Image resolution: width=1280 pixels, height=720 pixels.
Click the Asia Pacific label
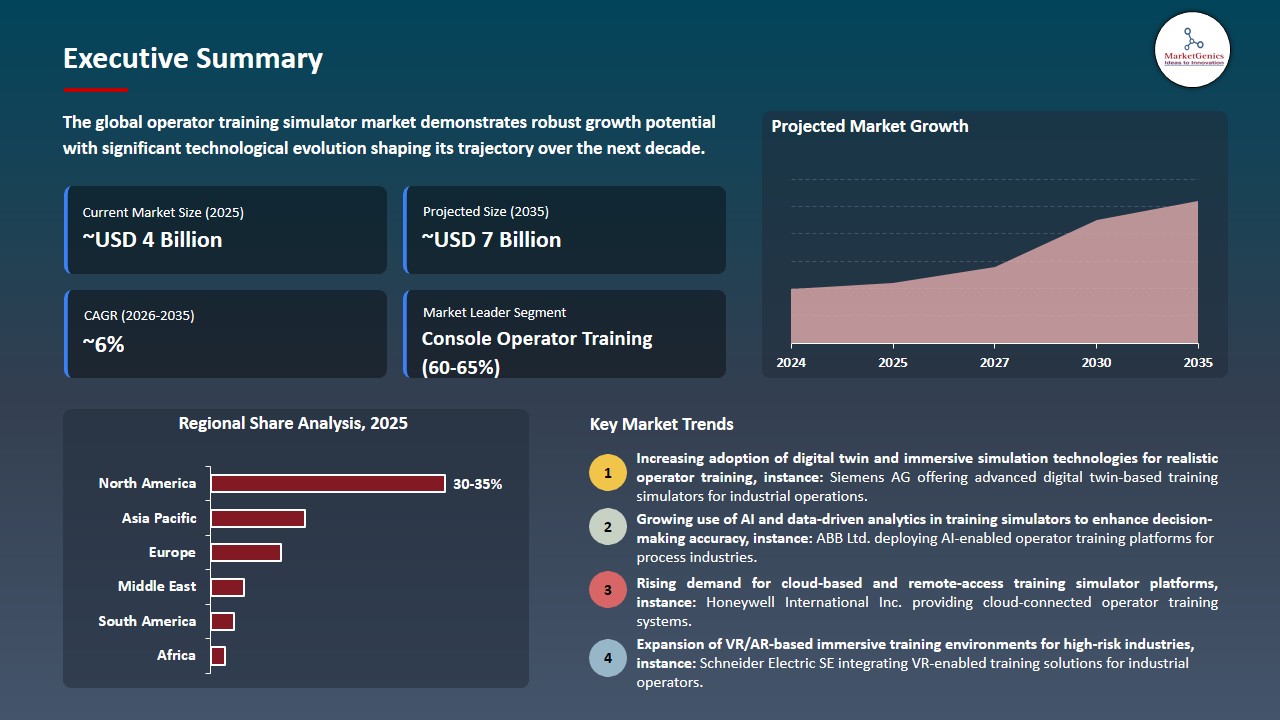[159, 518]
